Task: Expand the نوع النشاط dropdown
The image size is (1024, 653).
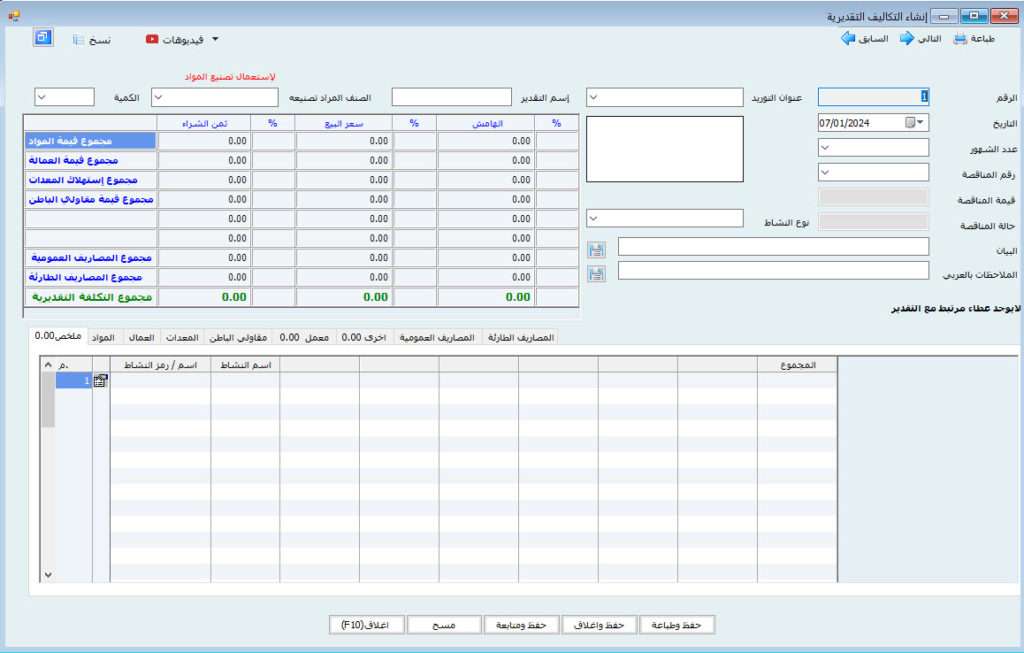Action: (x=593, y=218)
